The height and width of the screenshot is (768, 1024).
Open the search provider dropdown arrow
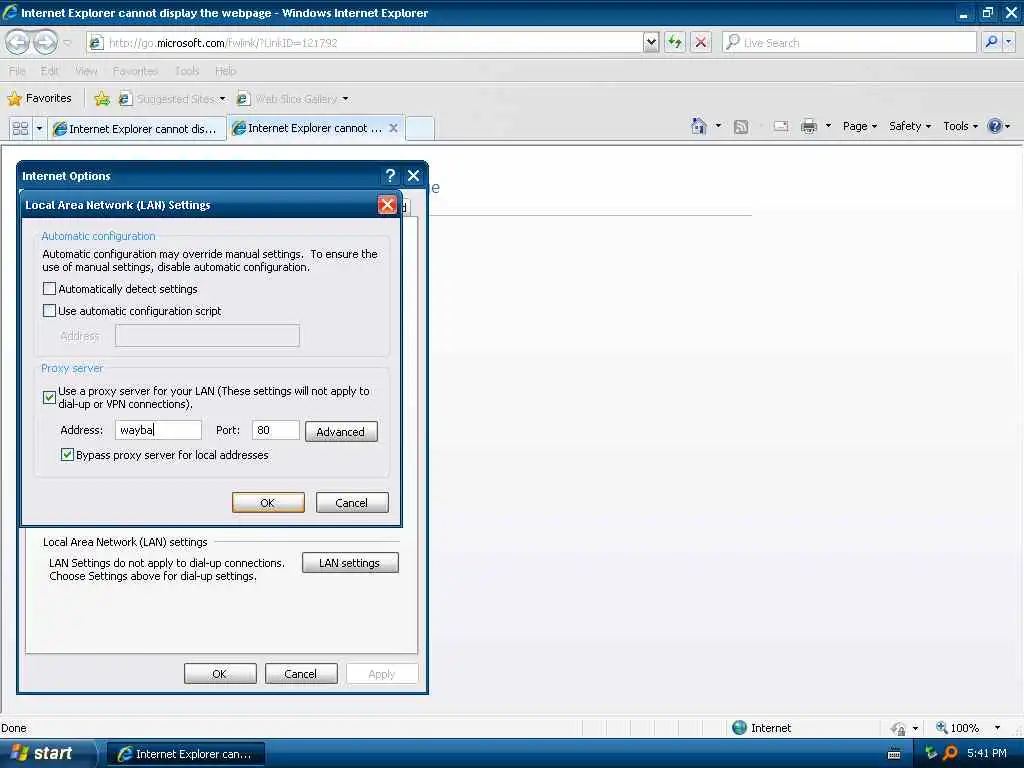[x=1009, y=42]
